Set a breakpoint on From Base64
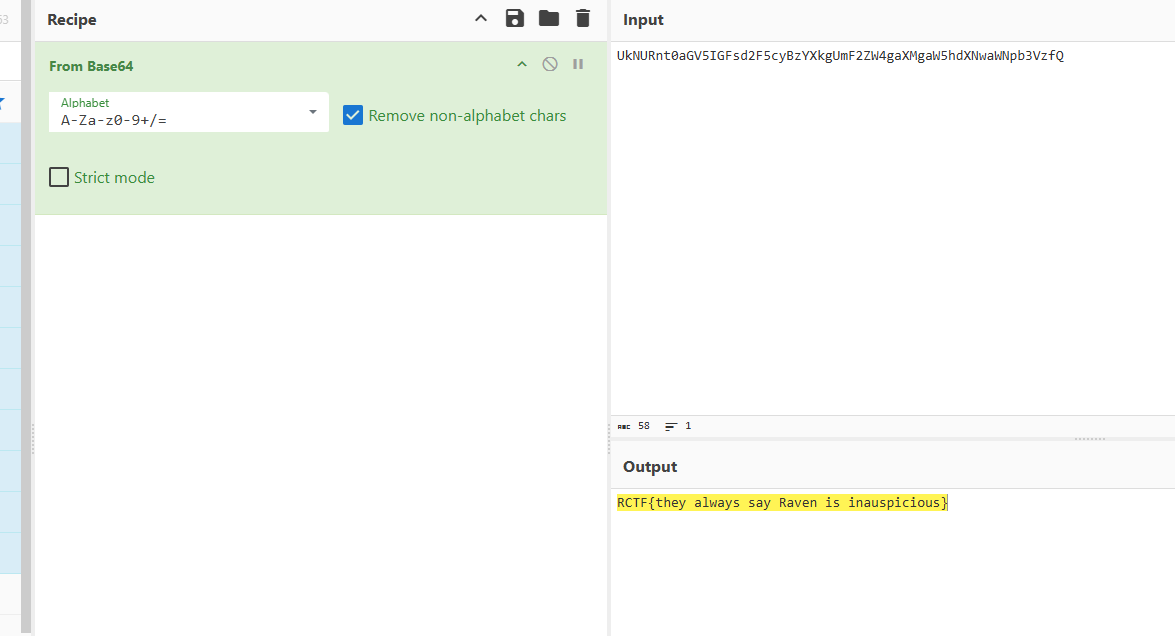This screenshot has height=636, width=1175. click(578, 65)
